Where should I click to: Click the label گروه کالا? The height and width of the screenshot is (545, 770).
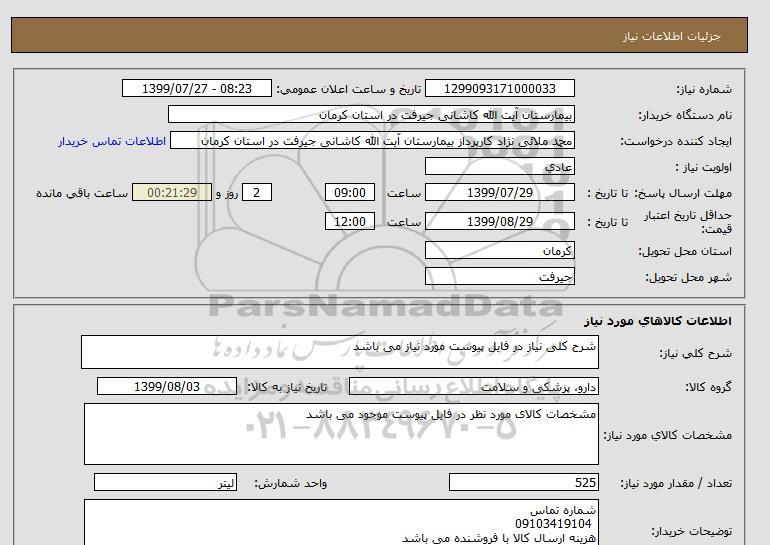pyautogui.click(x=708, y=387)
